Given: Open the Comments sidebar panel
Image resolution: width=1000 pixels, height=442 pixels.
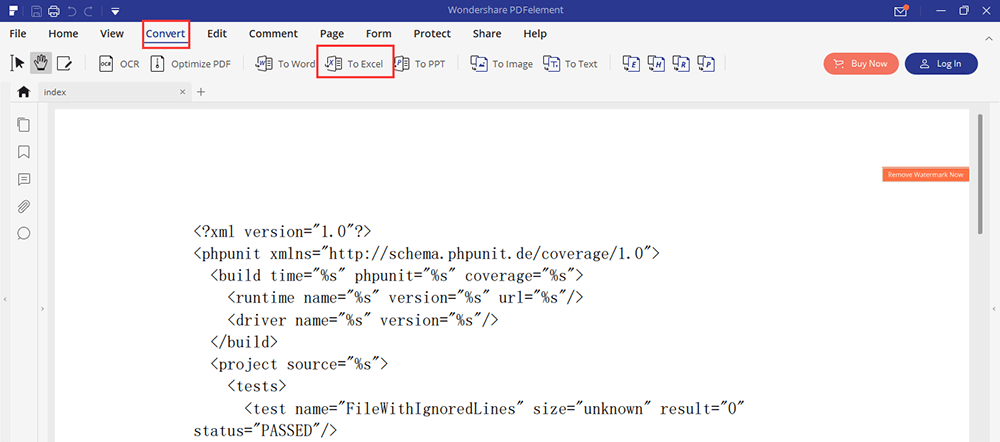Looking at the screenshot, I should point(24,179).
